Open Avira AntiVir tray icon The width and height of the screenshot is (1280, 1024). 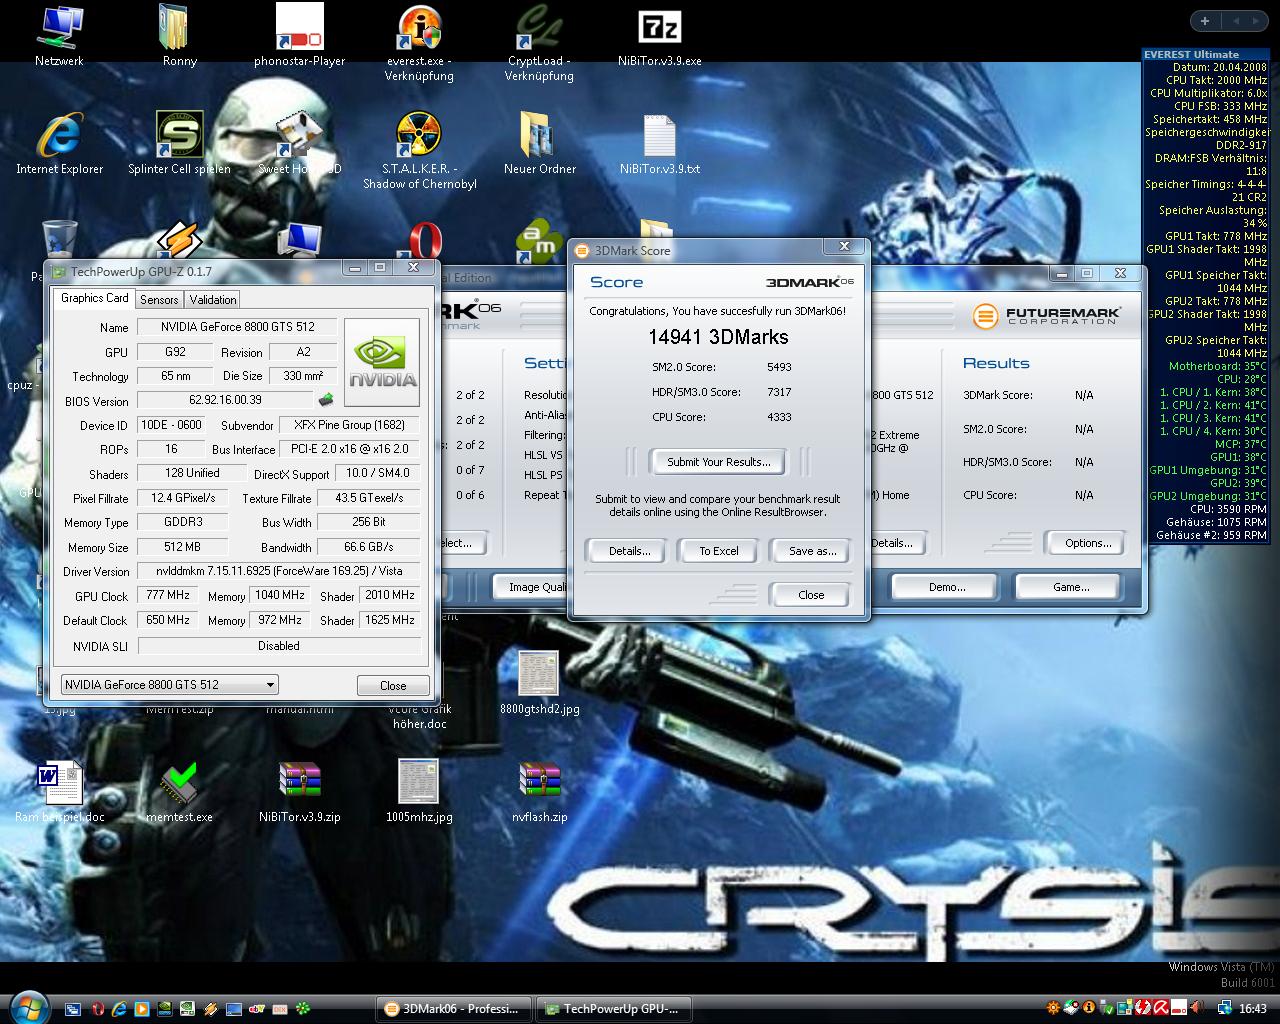pos(1161,1007)
